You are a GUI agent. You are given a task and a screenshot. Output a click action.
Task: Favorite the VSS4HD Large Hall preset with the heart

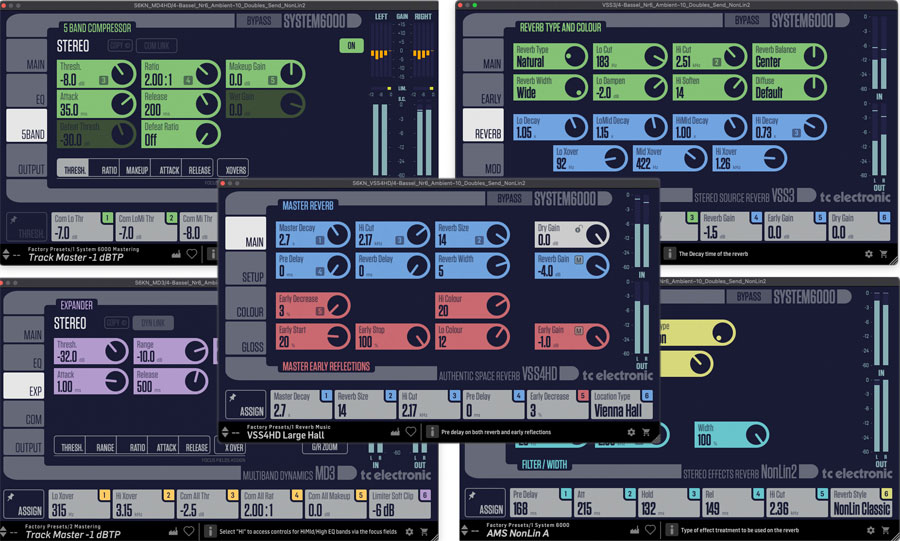click(x=410, y=431)
